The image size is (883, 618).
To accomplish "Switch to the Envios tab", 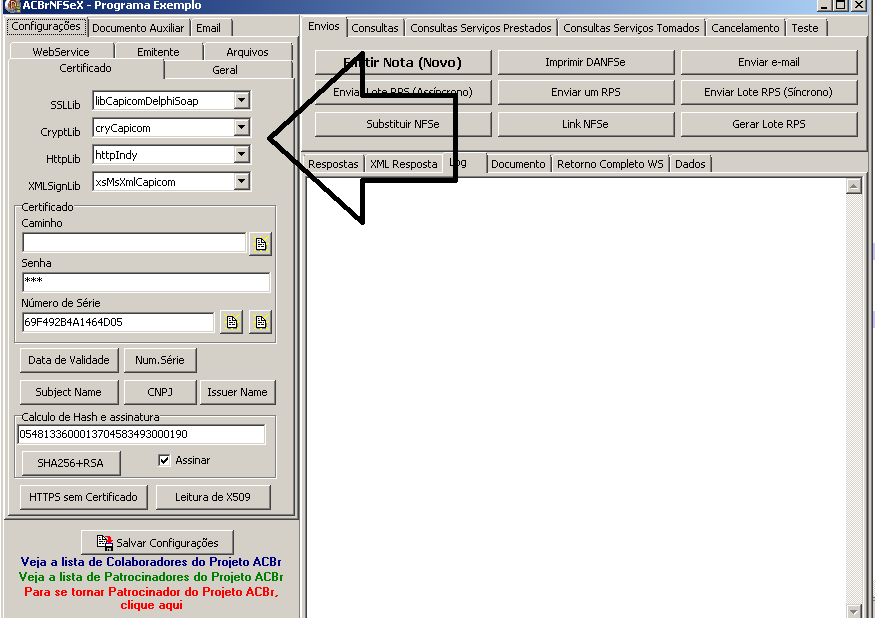I will tap(324, 26).
